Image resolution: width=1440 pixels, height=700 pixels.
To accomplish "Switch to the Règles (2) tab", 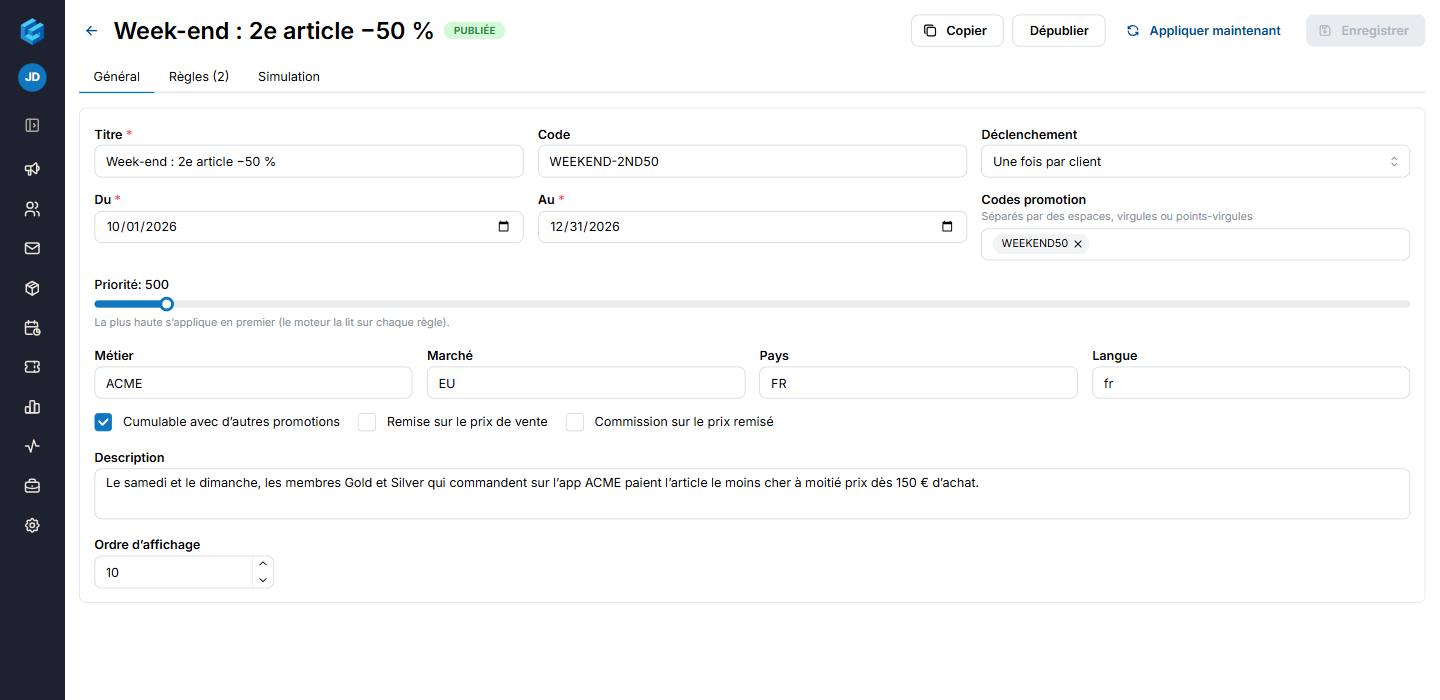I will pyautogui.click(x=199, y=77).
